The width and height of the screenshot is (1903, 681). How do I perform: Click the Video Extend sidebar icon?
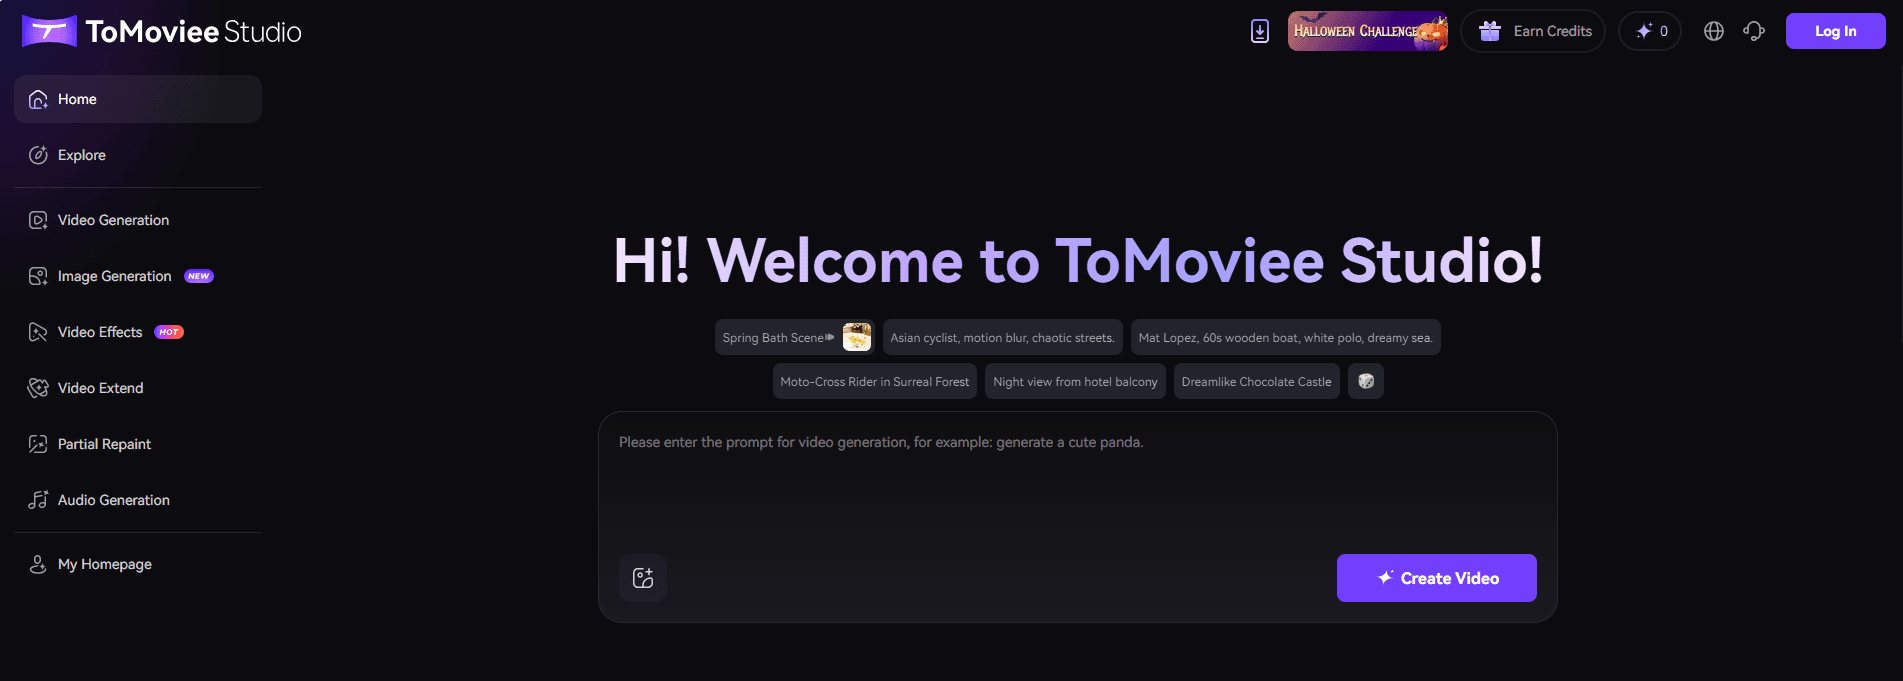[x=38, y=388]
